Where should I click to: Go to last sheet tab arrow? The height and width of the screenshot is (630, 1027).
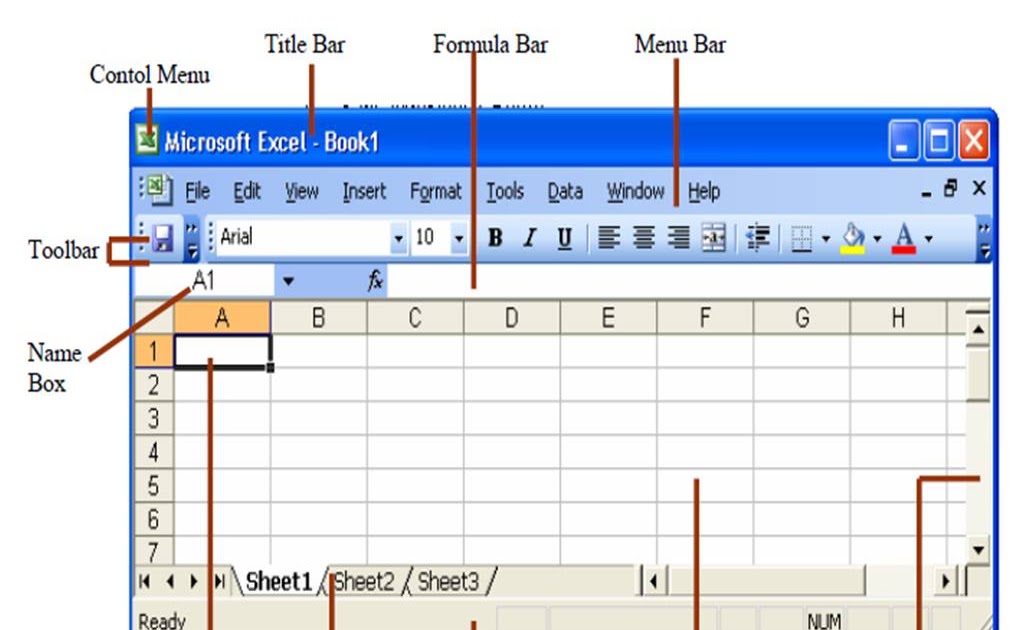[x=219, y=581]
